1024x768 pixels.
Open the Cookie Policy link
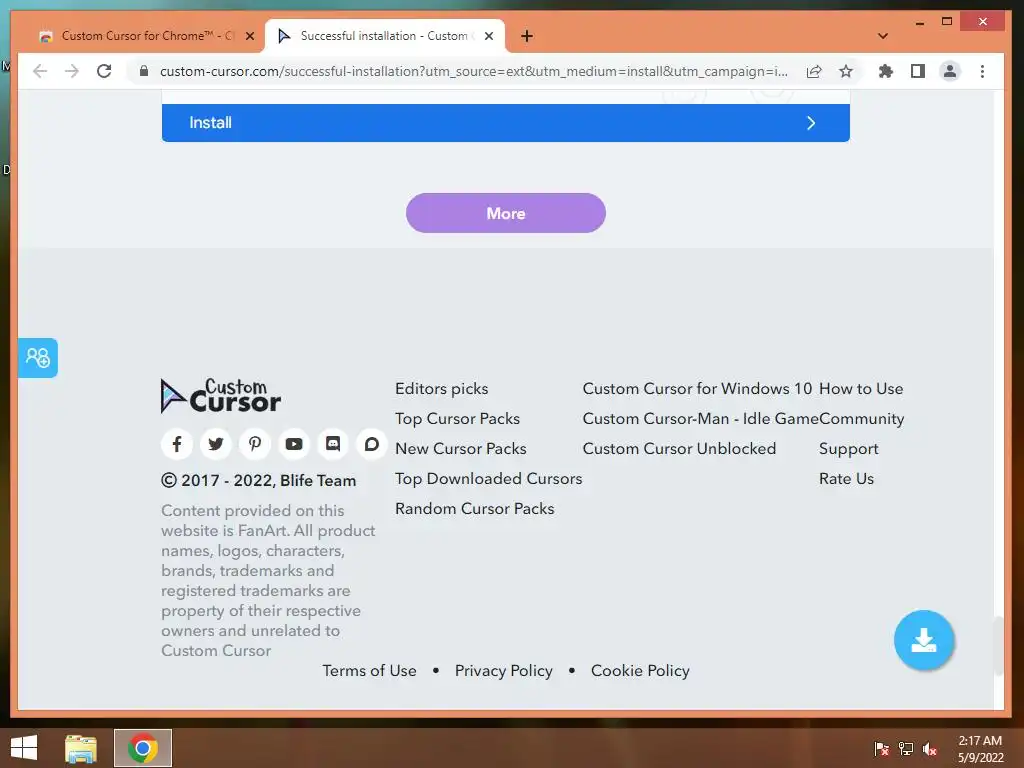[x=640, y=671]
